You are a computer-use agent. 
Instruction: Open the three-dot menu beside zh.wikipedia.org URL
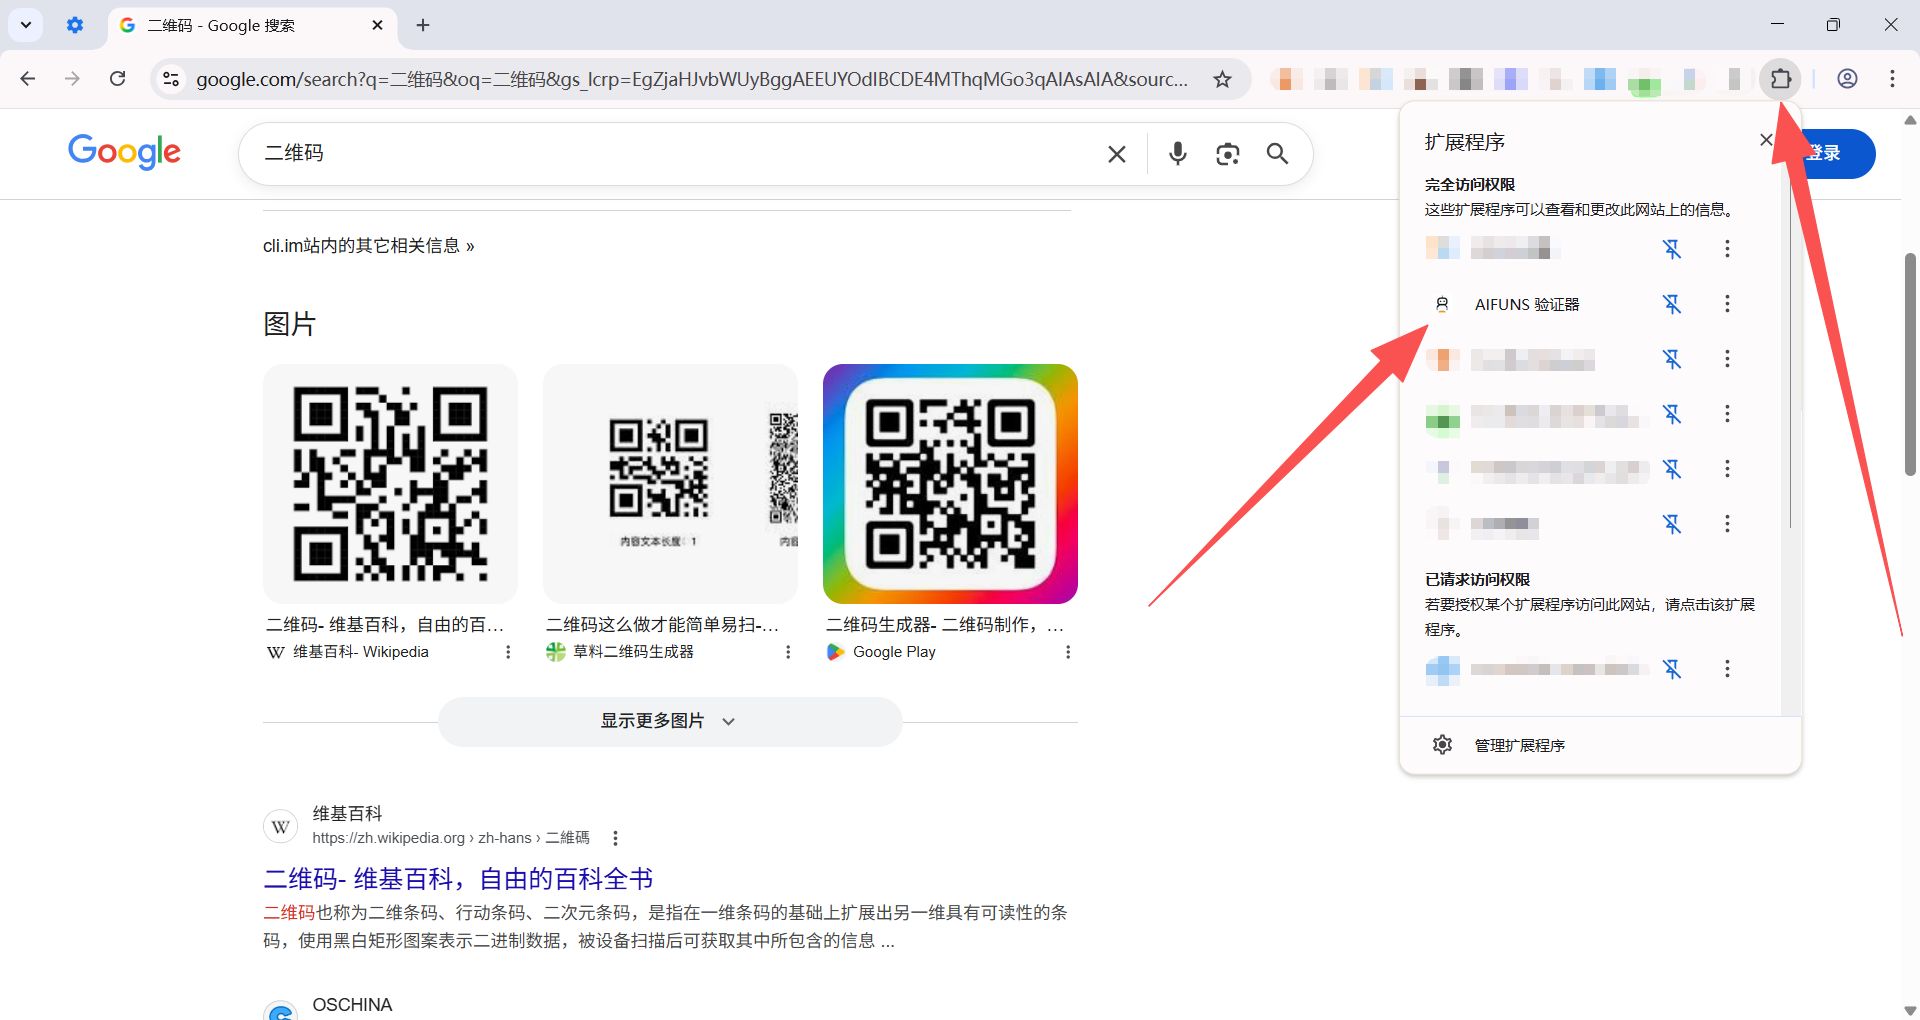point(615,838)
